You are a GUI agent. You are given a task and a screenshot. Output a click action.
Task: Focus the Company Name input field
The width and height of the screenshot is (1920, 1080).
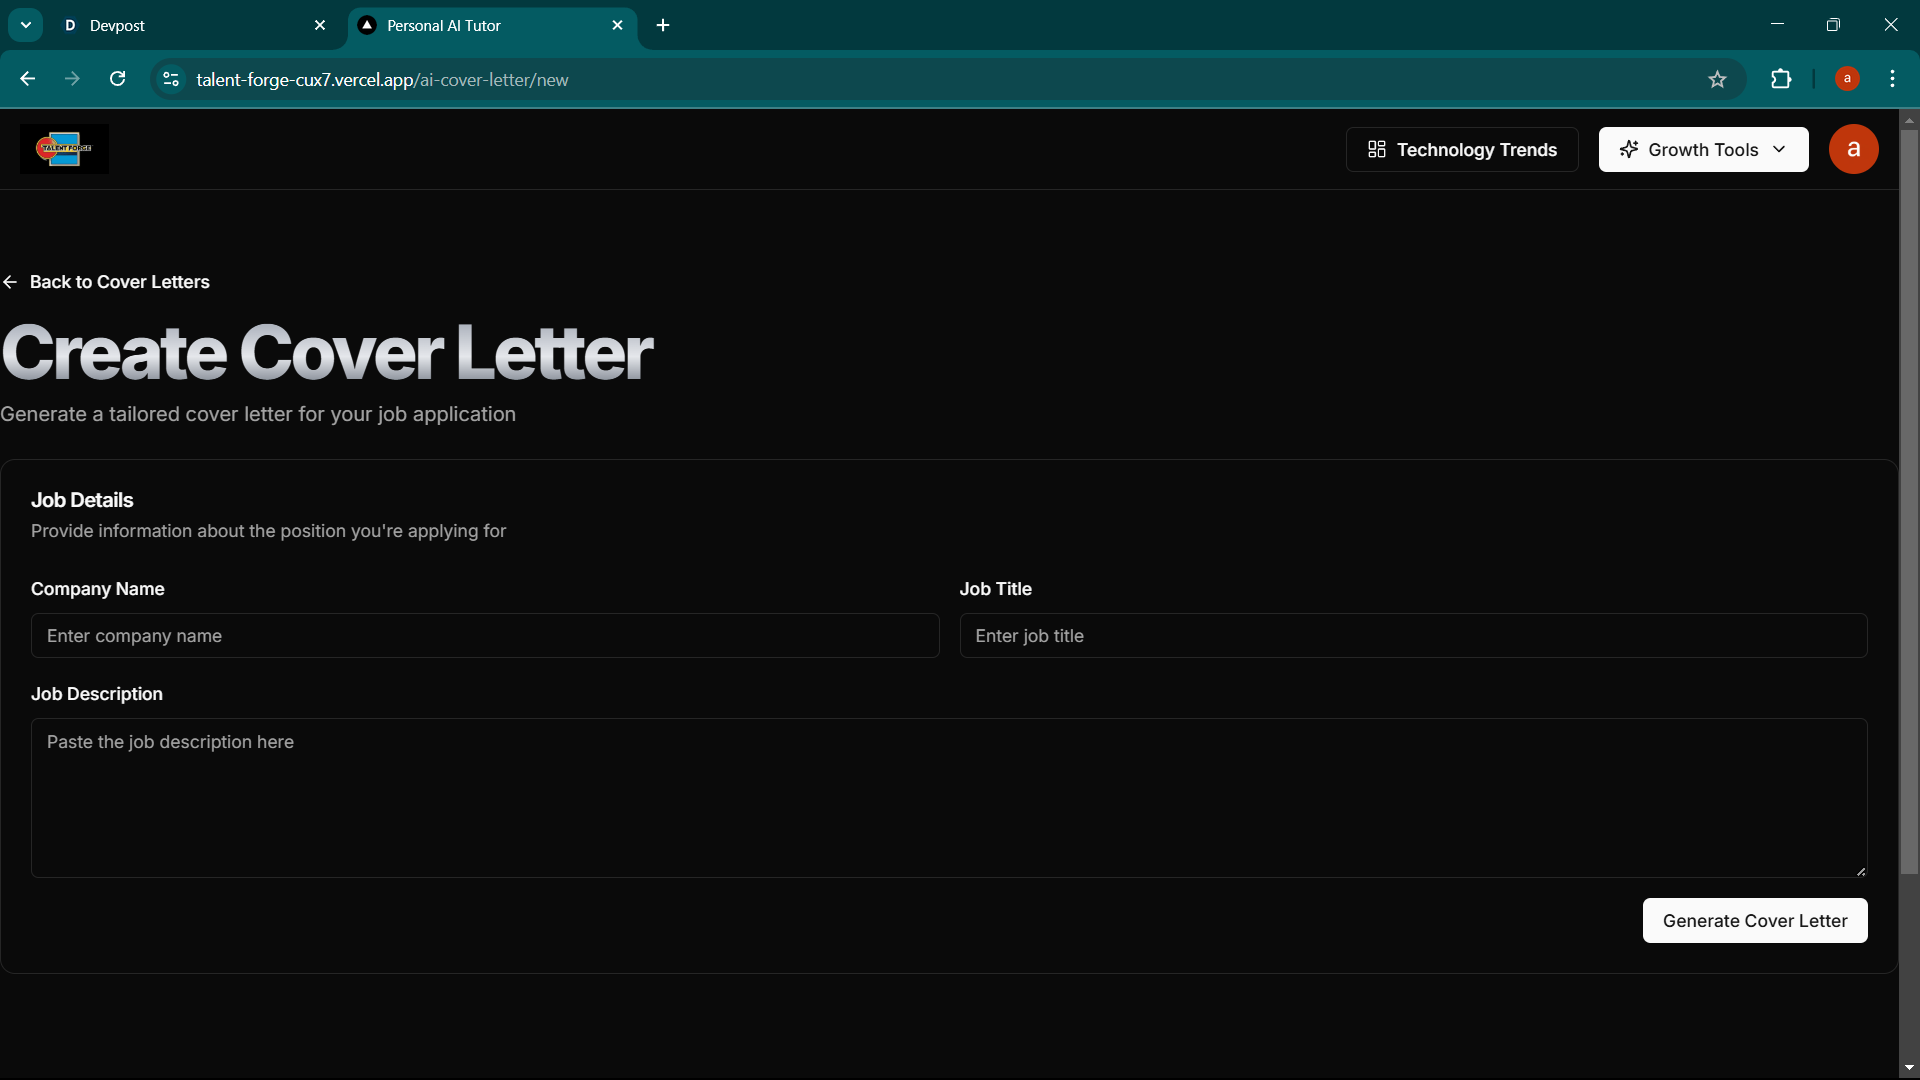pyautogui.click(x=485, y=636)
